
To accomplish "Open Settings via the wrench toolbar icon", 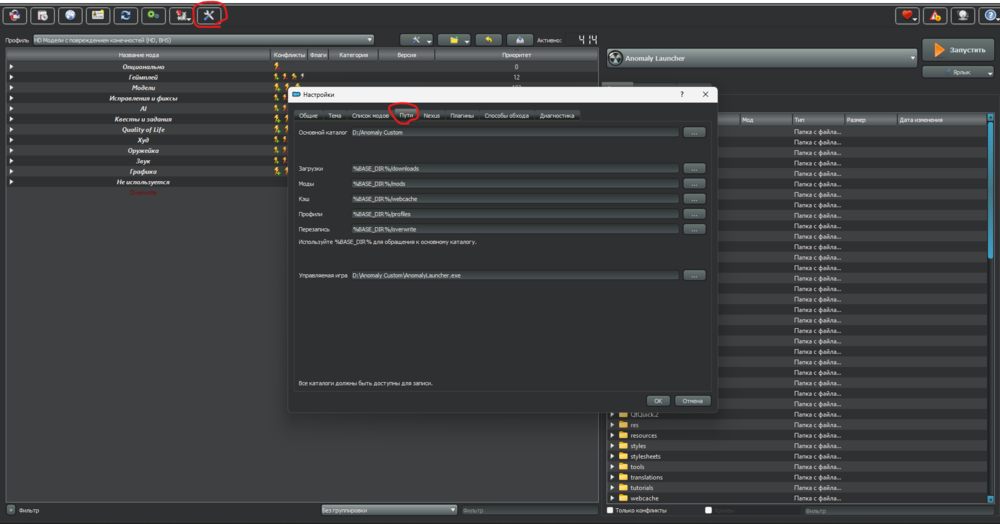I will pos(209,15).
